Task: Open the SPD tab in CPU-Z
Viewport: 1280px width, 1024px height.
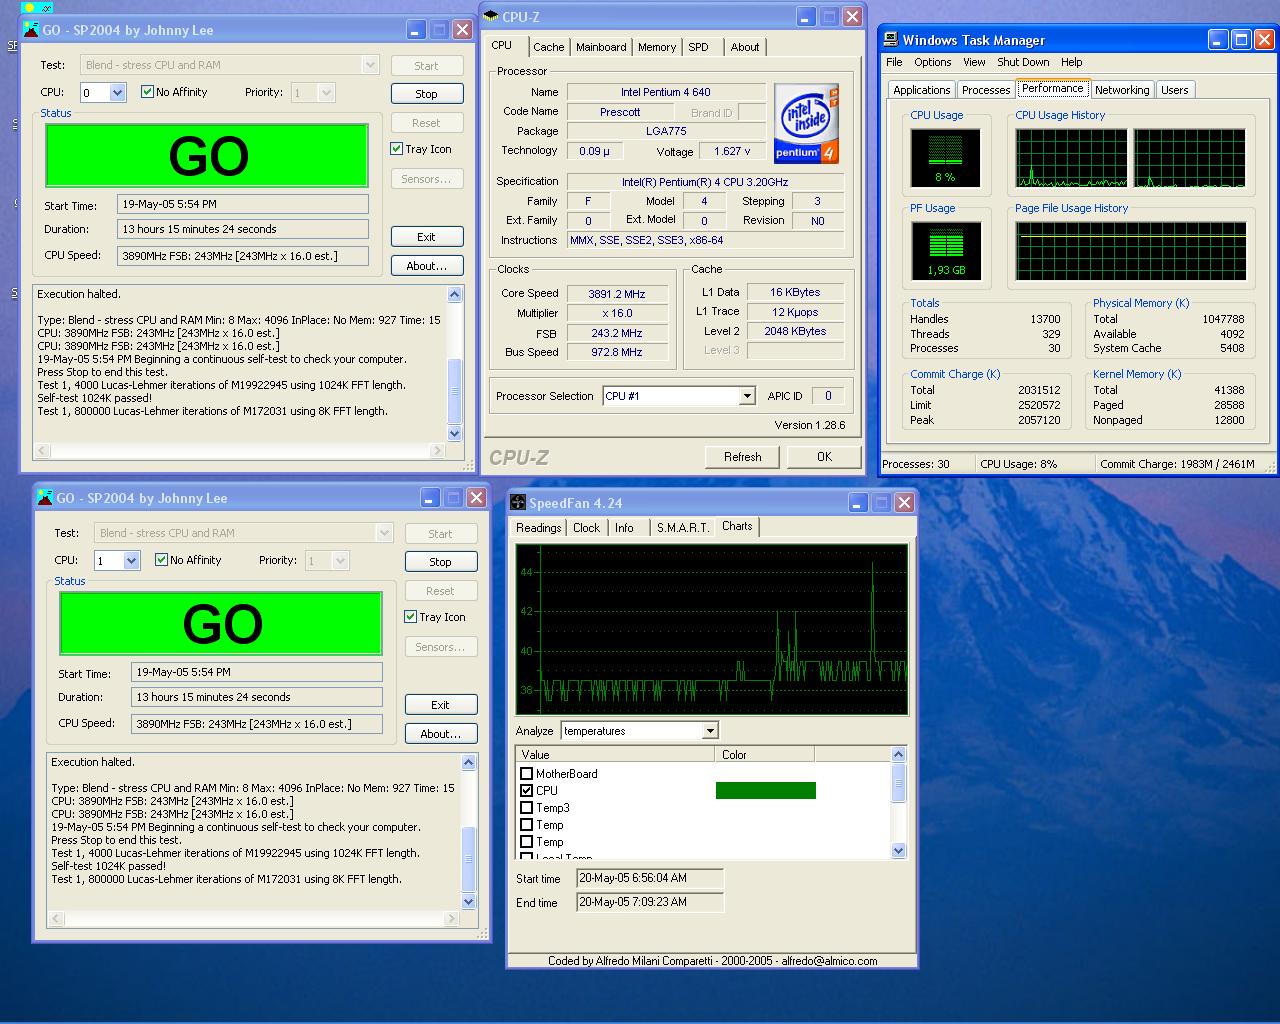Action: click(699, 47)
